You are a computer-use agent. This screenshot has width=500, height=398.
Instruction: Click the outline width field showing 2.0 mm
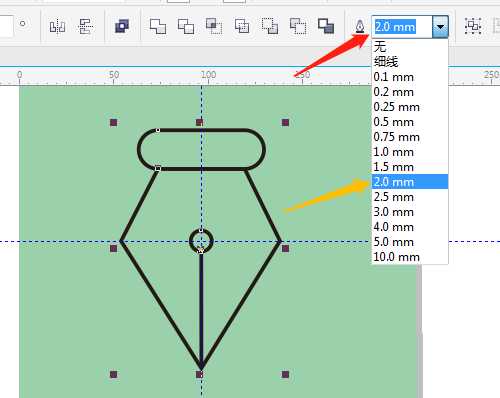coord(402,26)
